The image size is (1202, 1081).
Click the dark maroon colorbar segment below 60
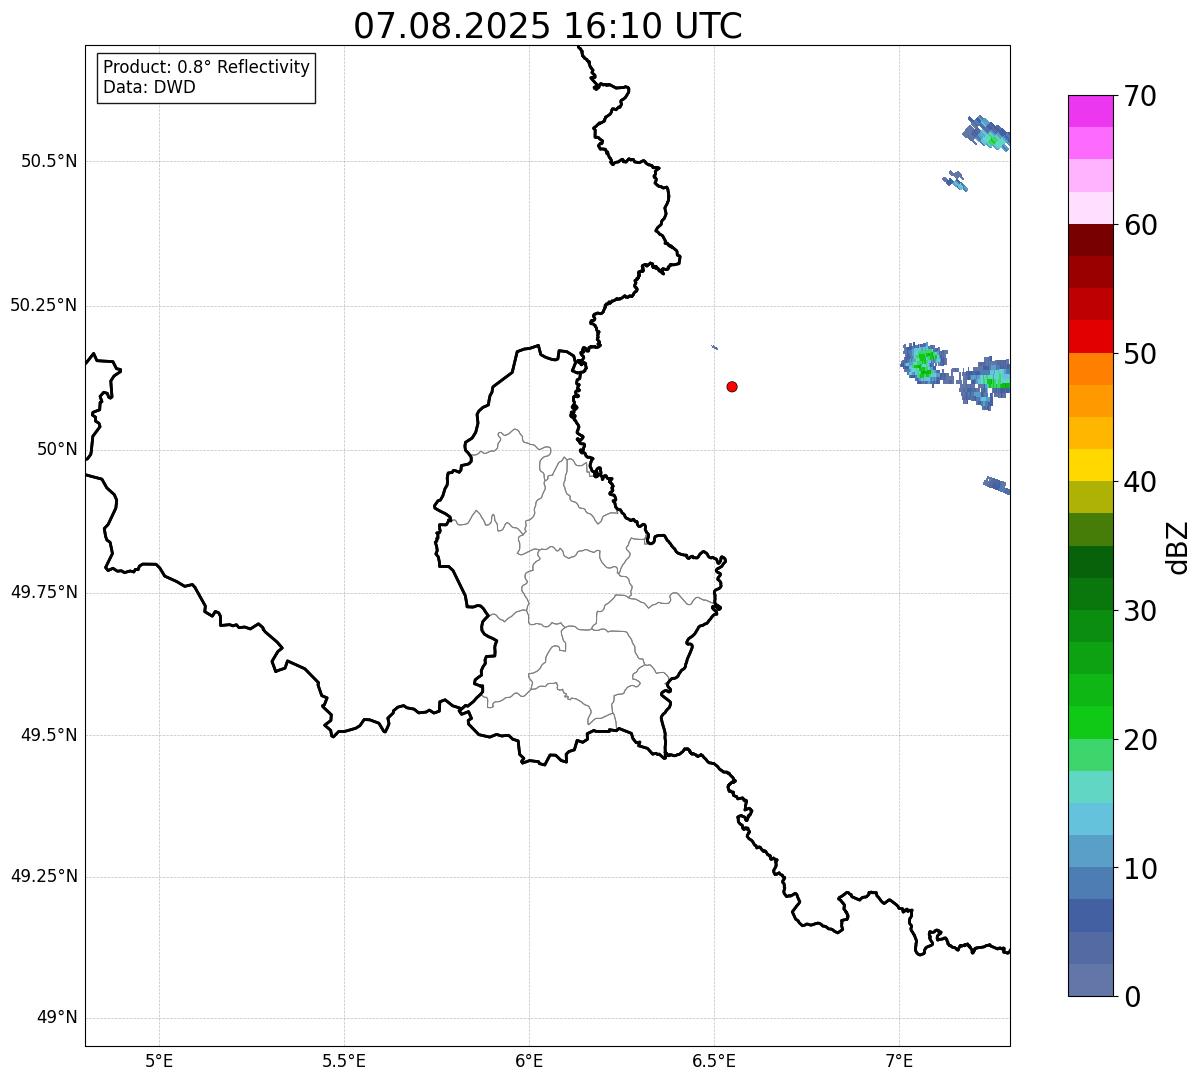tap(1090, 240)
